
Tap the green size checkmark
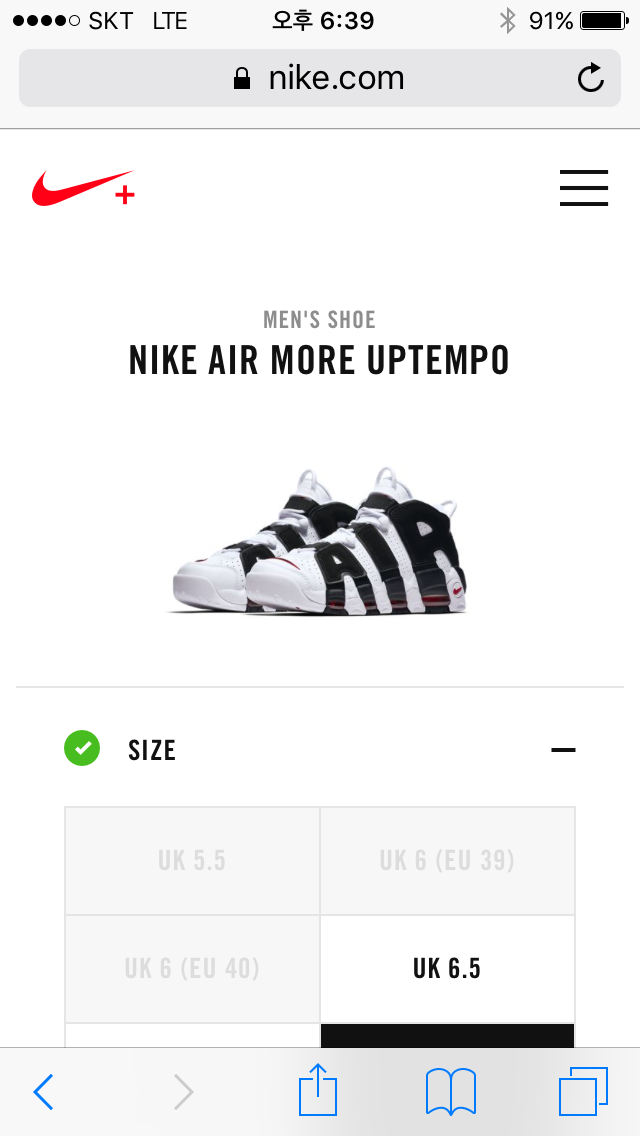[82, 748]
